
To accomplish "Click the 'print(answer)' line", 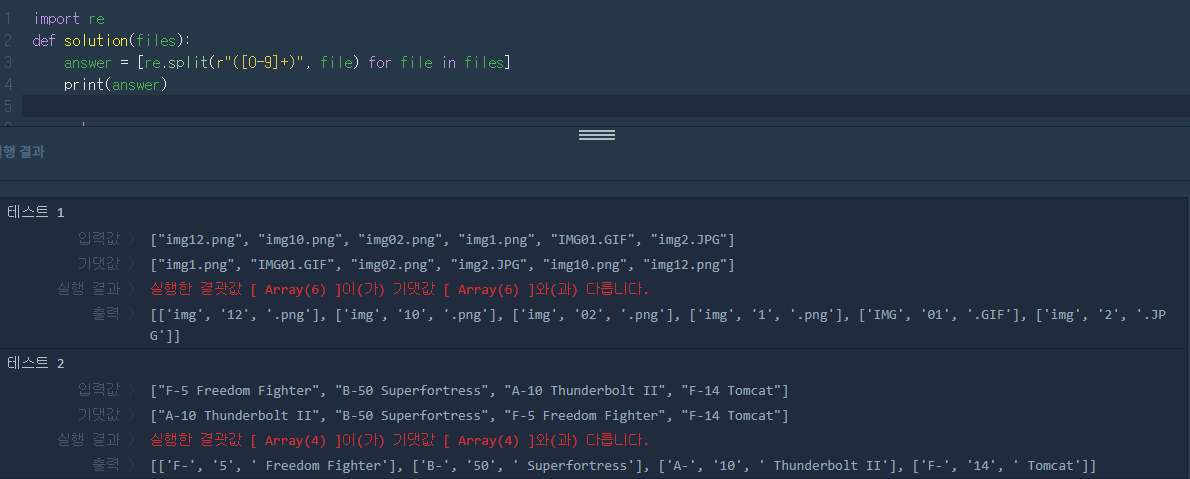I will (x=115, y=84).
